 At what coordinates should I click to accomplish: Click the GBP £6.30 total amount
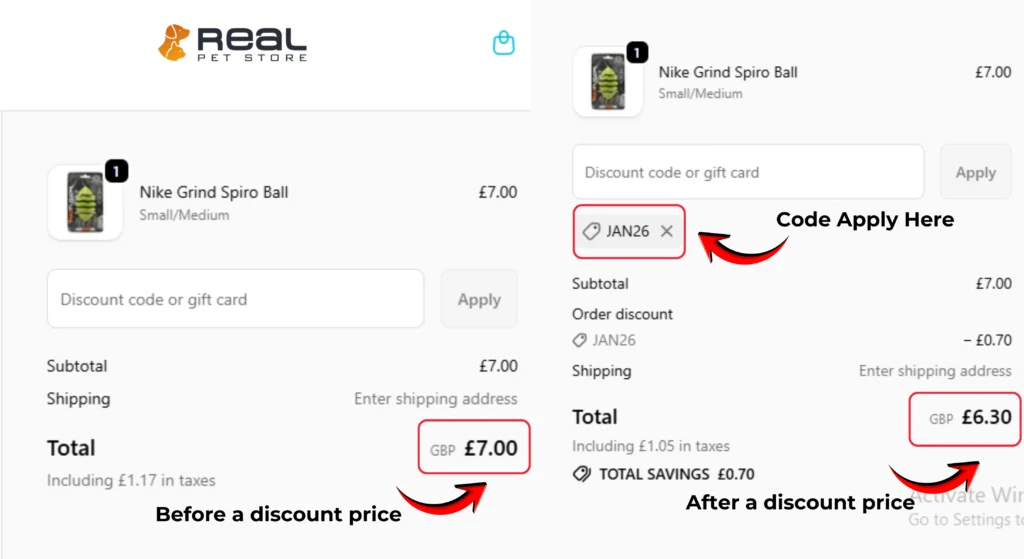[x=967, y=418]
